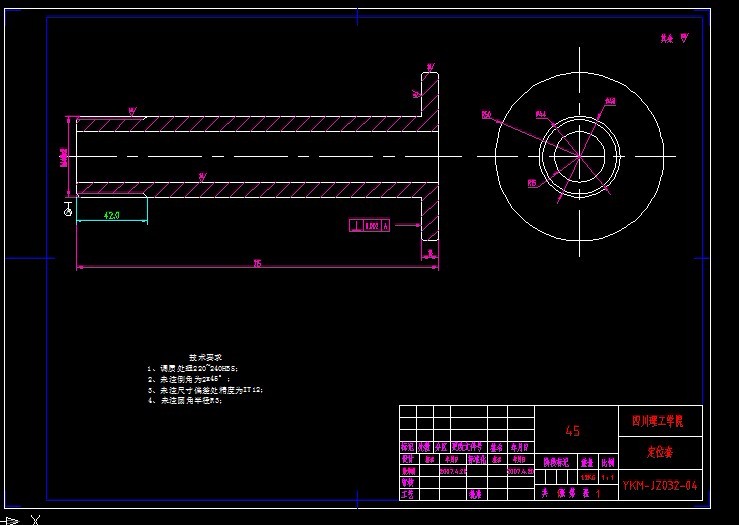Select the perpendicularity tolerance frame referencing A
Image resolution: width=739 pixels, height=525 pixels.
370,226
